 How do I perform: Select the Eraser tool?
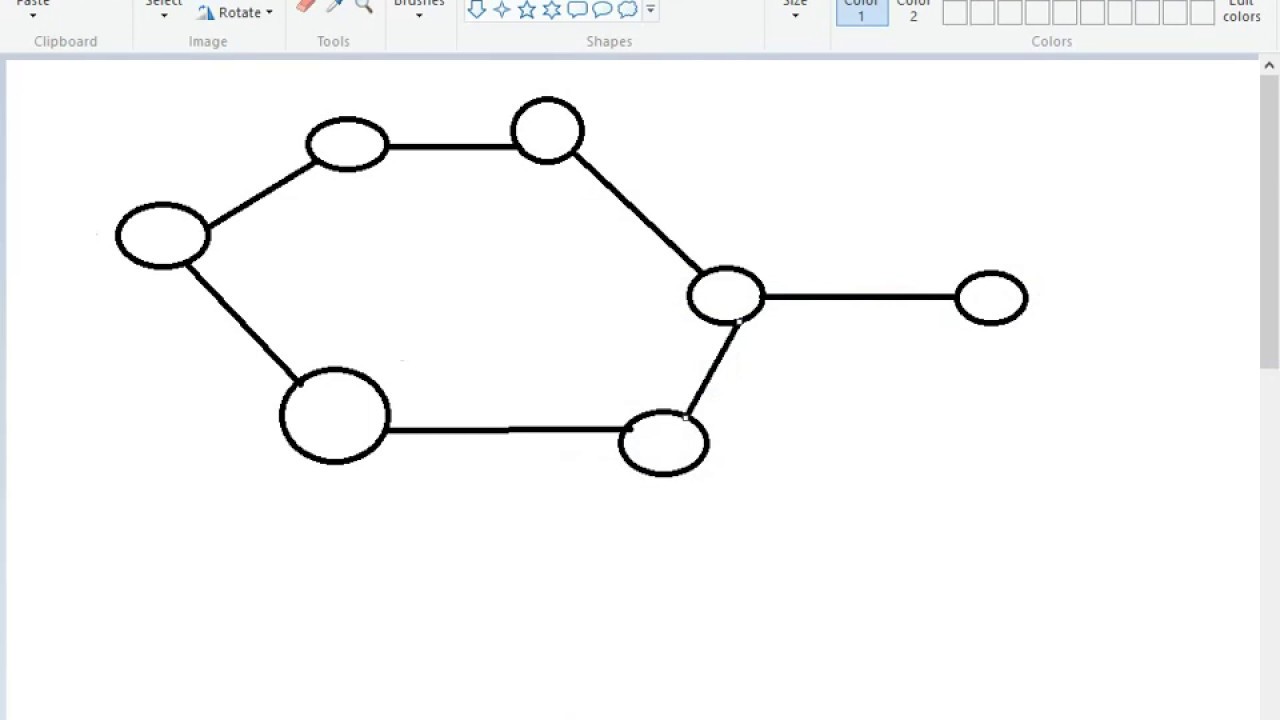(306, 5)
